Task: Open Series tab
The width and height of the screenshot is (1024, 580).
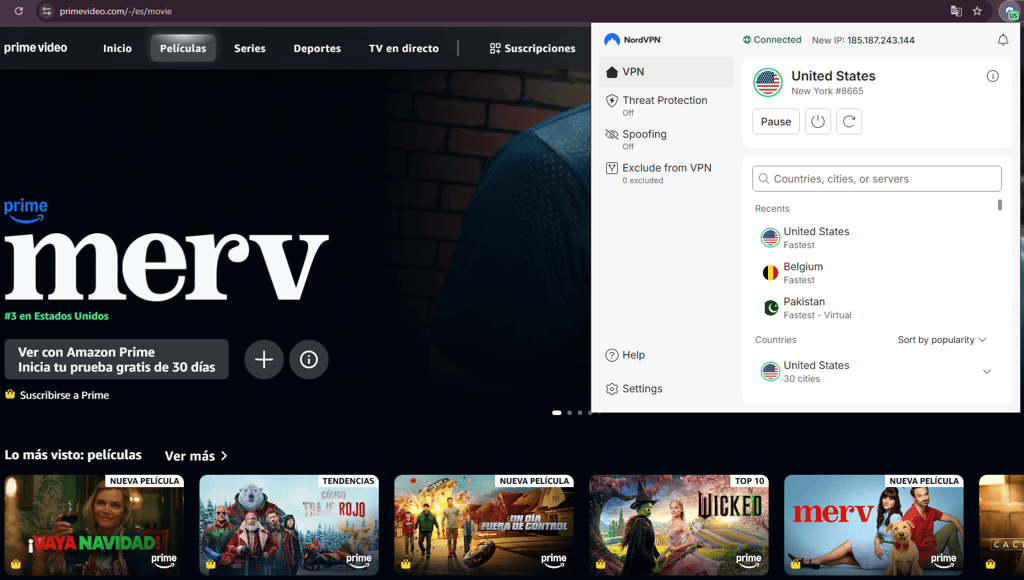Action: tap(249, 48)
